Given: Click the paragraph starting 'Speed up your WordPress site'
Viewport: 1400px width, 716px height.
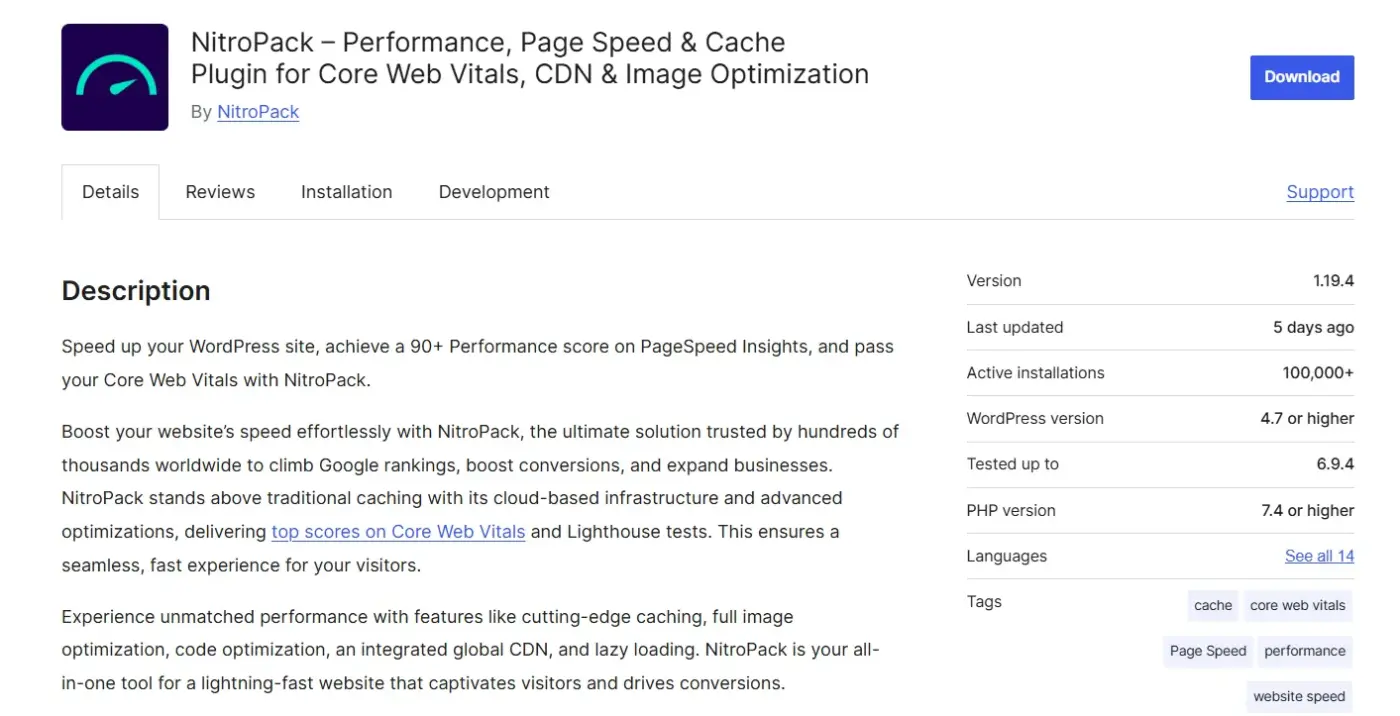Looking at the screenshot, I should coord(478,363).
